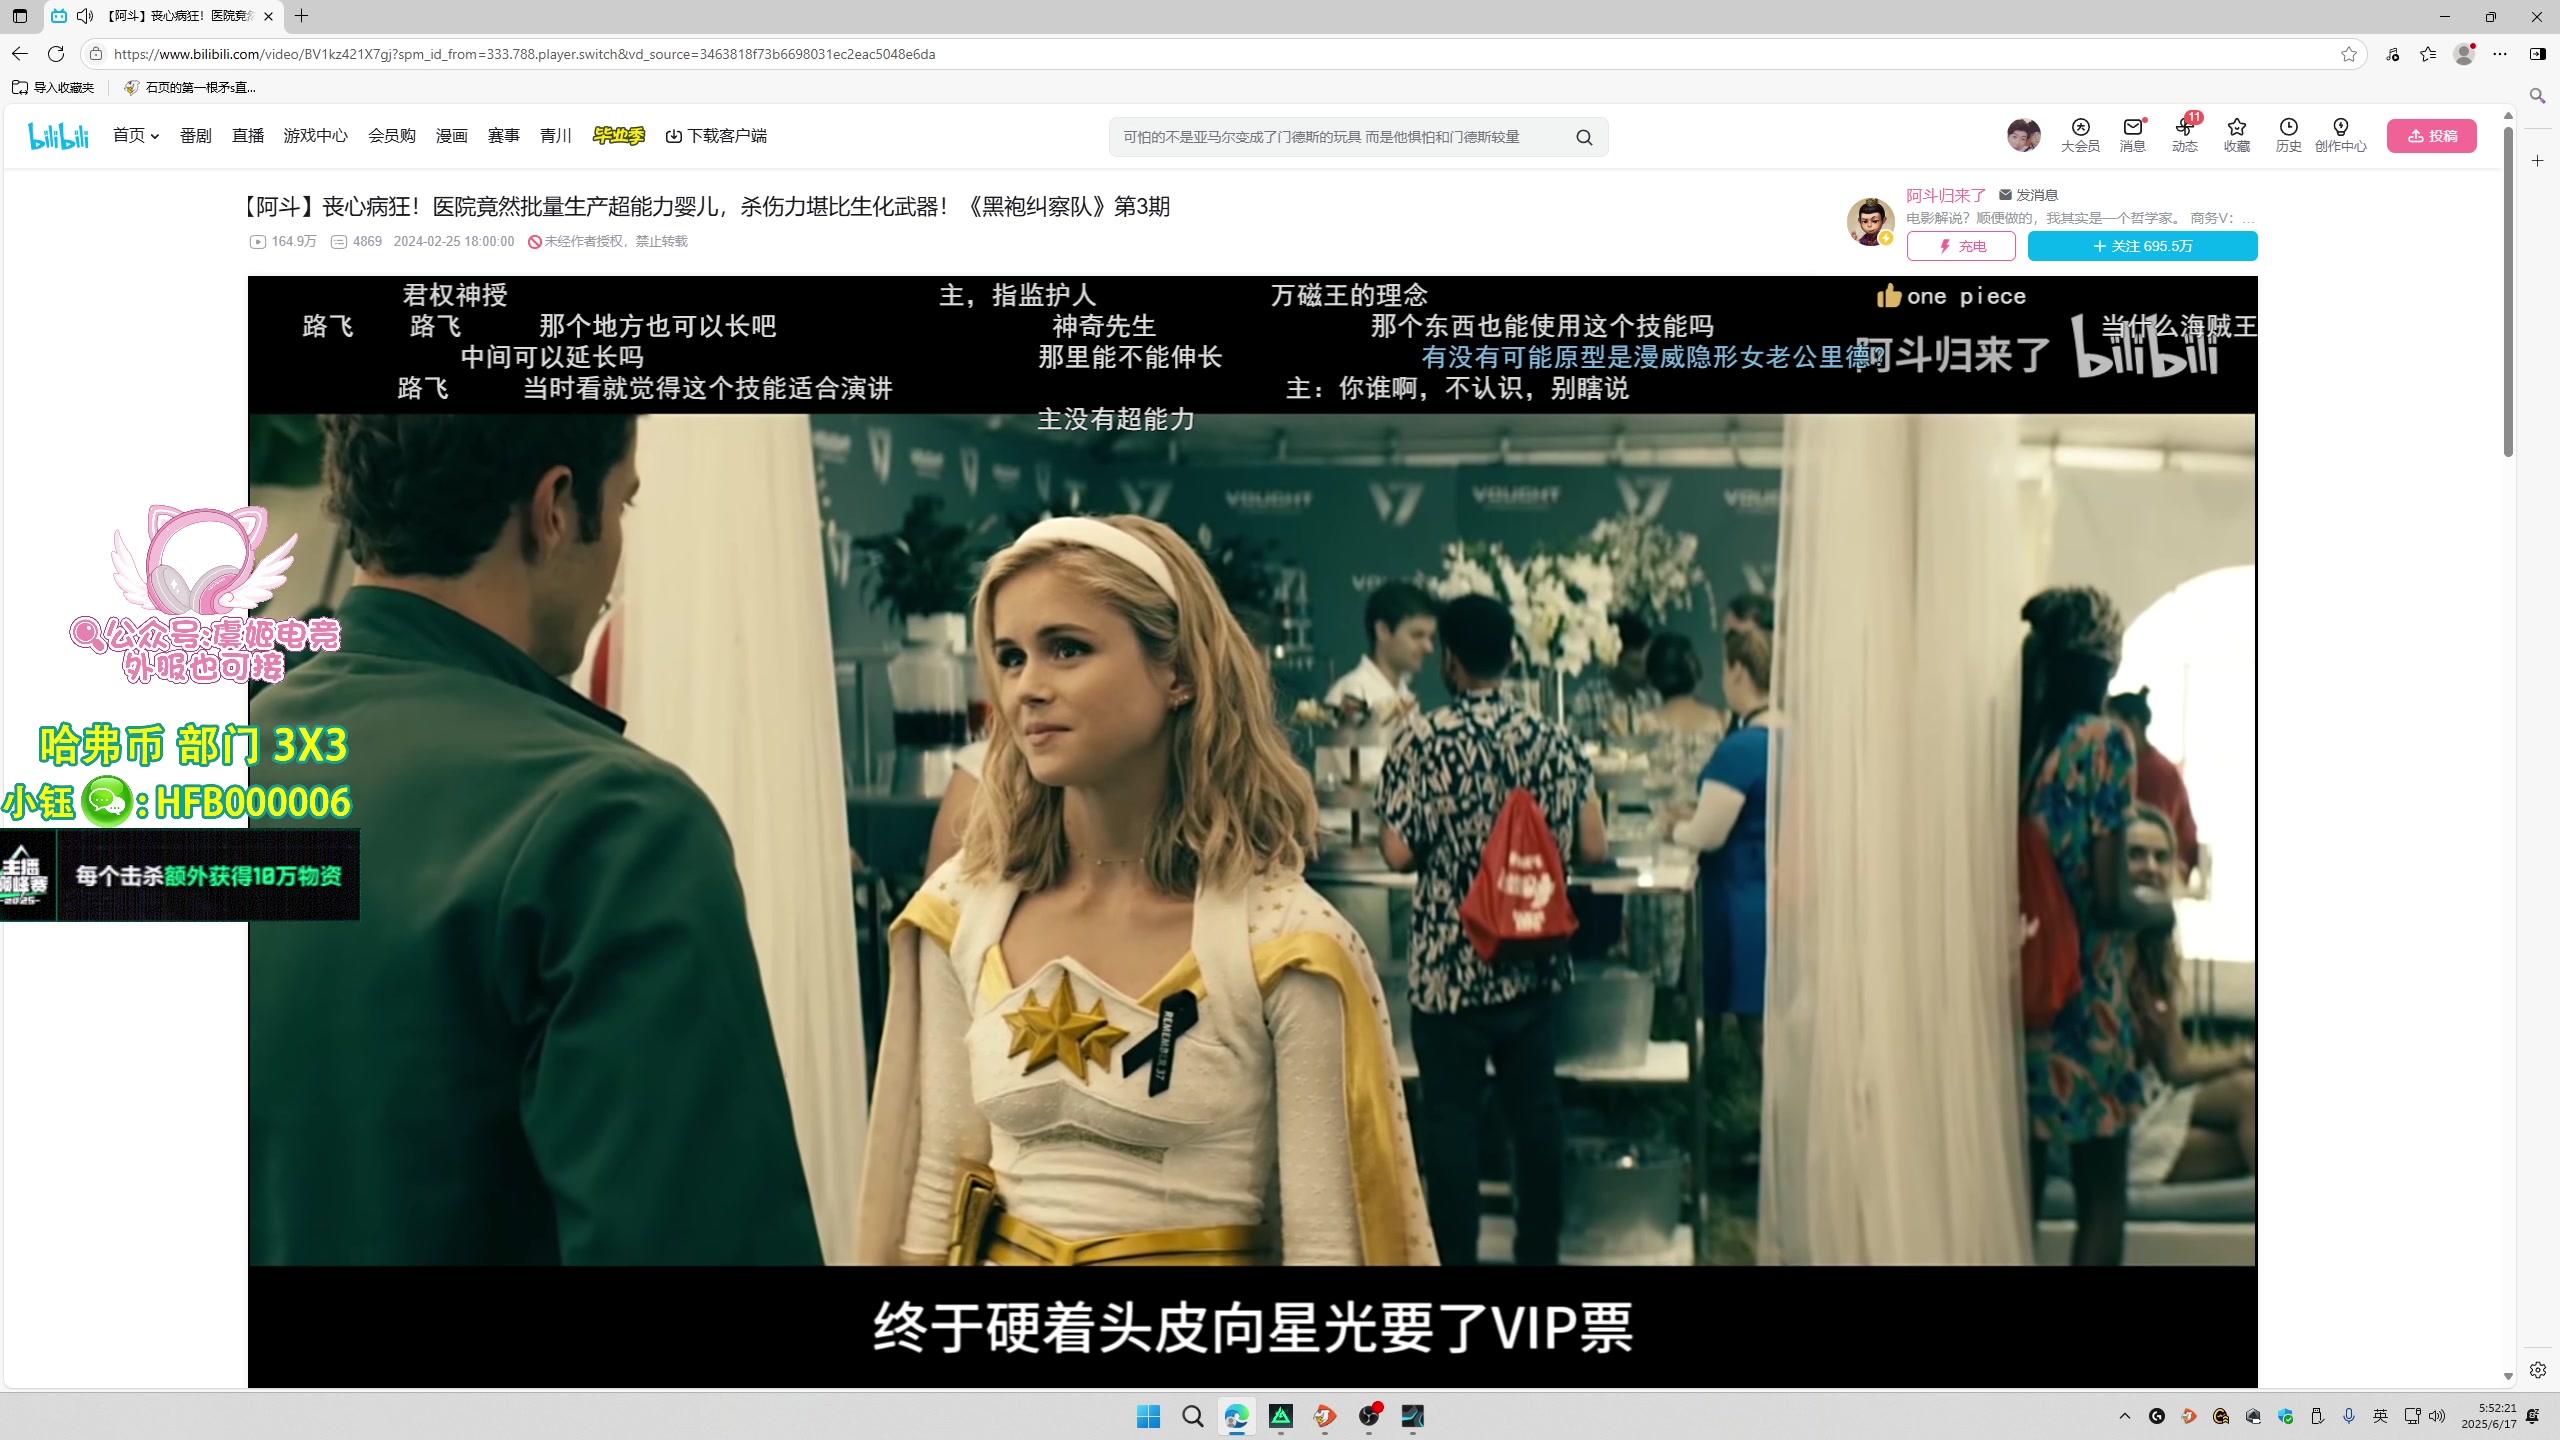Open the Windows Start menu
The image size is (2560, 1440).
[1148, 1416]
